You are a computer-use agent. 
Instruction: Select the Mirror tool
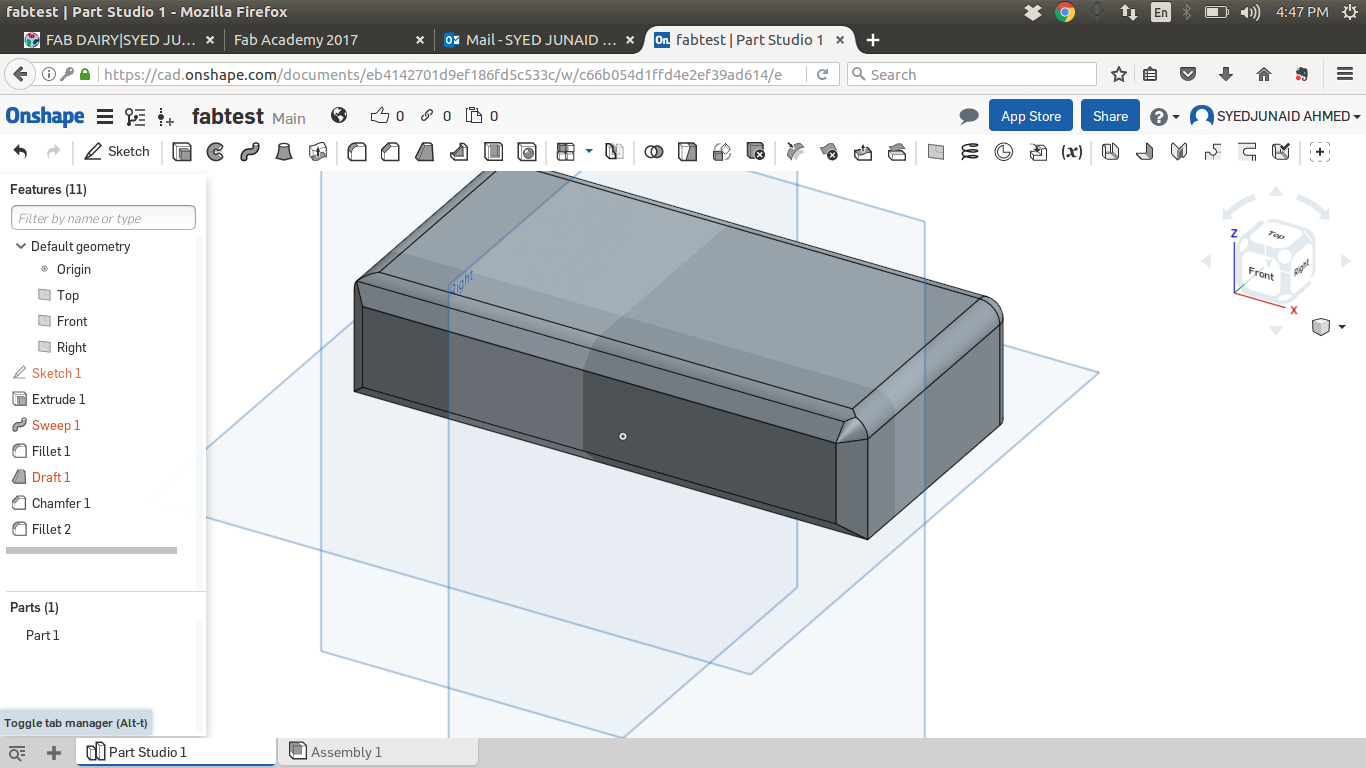pos(615,152)
